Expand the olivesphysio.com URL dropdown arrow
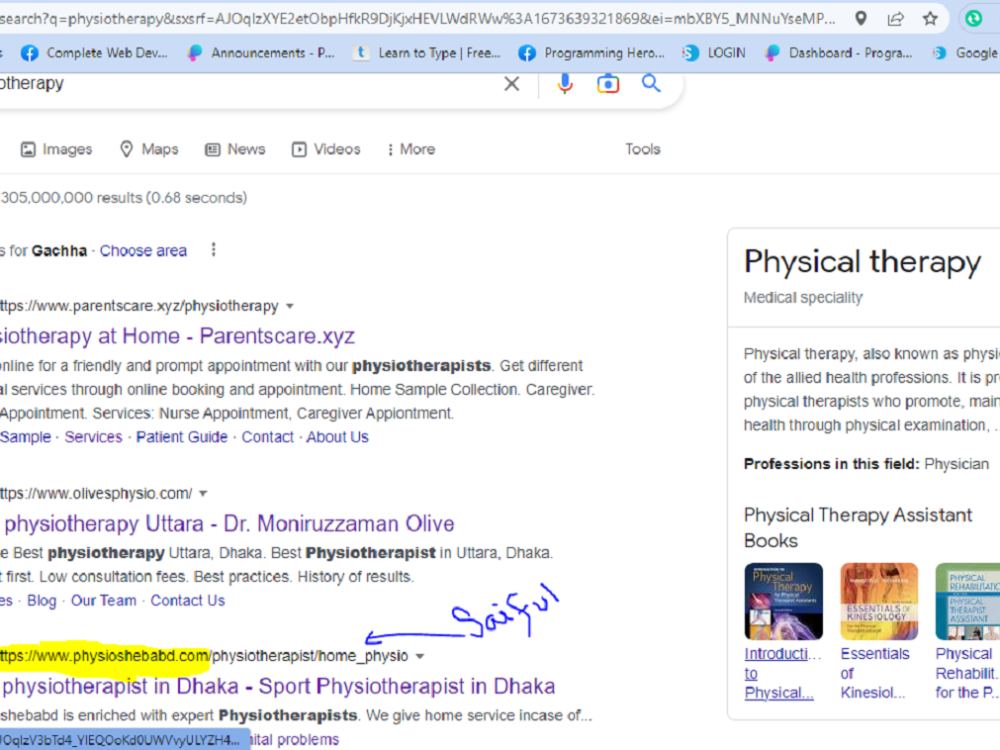This screenshot has width=1000, height=750. point(203,494)
